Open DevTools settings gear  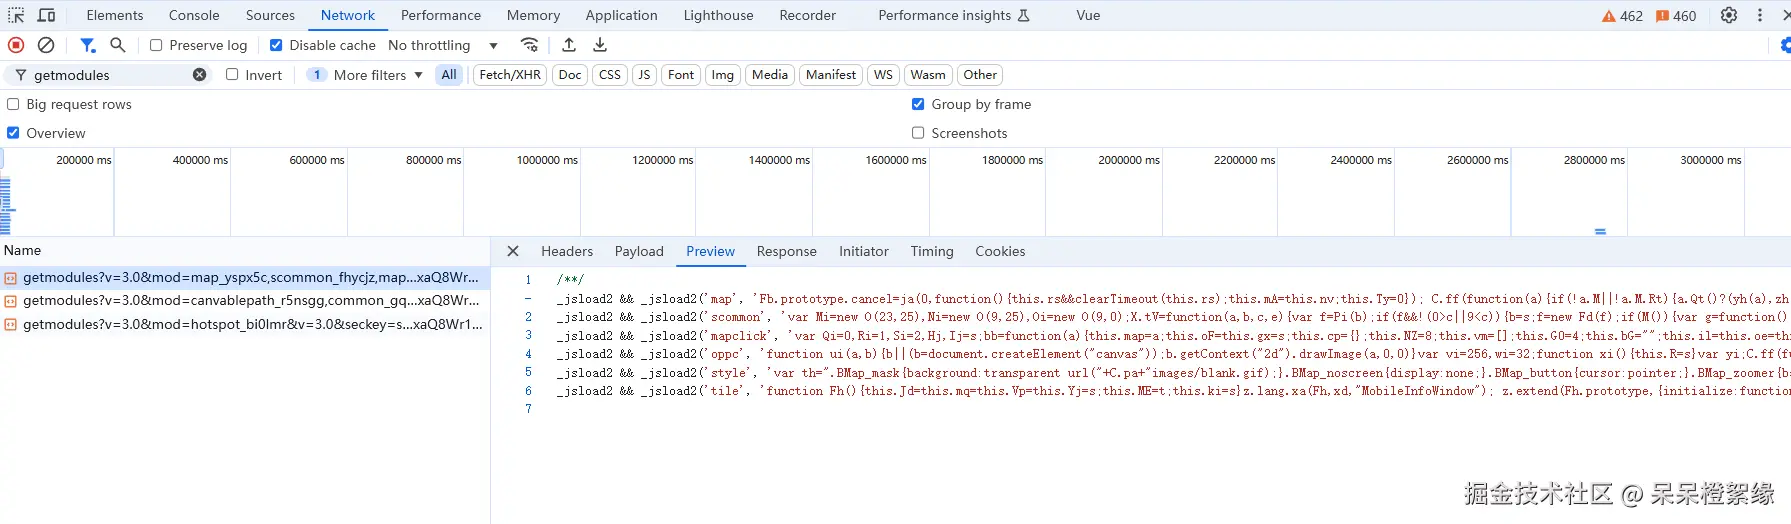click(1729, 15)
